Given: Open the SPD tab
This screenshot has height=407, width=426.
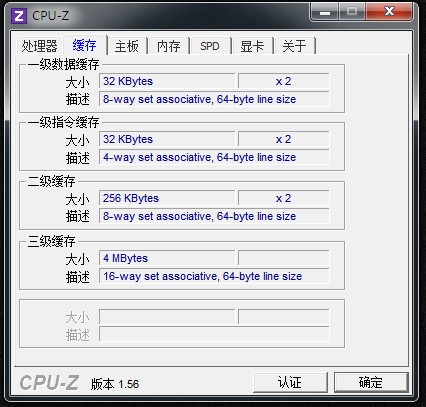Looking at the screenshot, I should click(210, 46).
